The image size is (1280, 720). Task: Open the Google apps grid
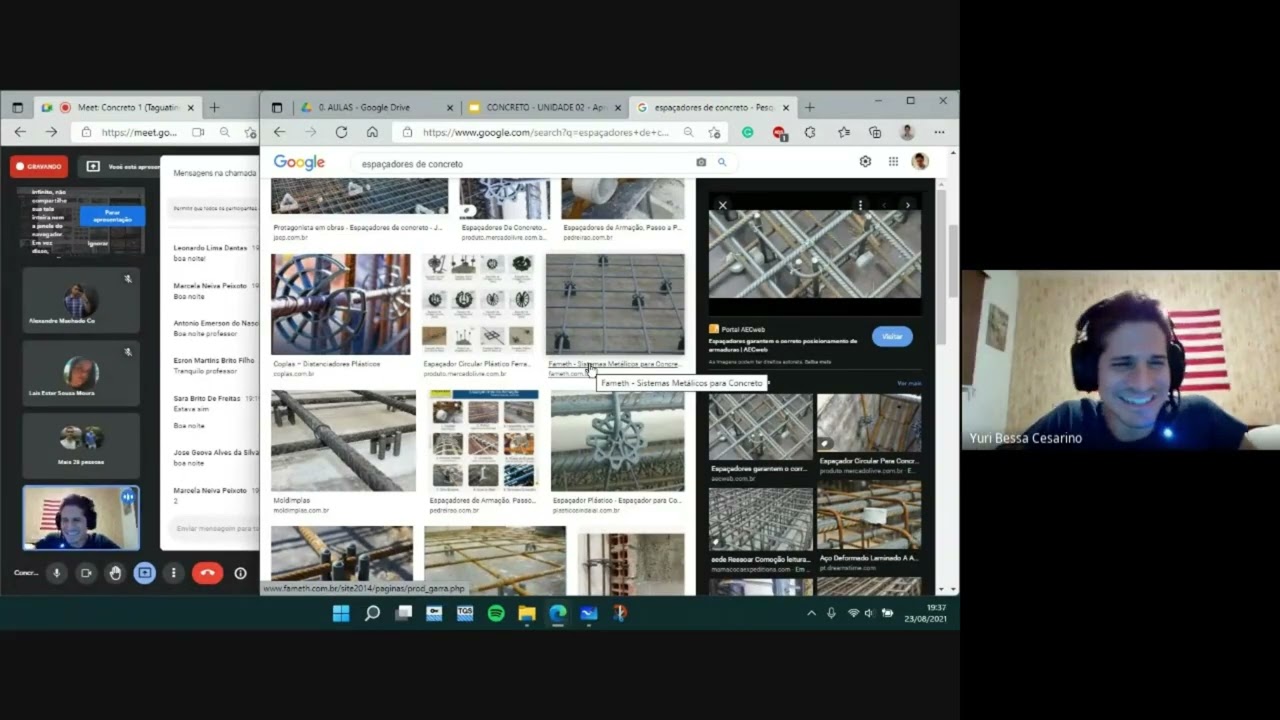point(893,161)
